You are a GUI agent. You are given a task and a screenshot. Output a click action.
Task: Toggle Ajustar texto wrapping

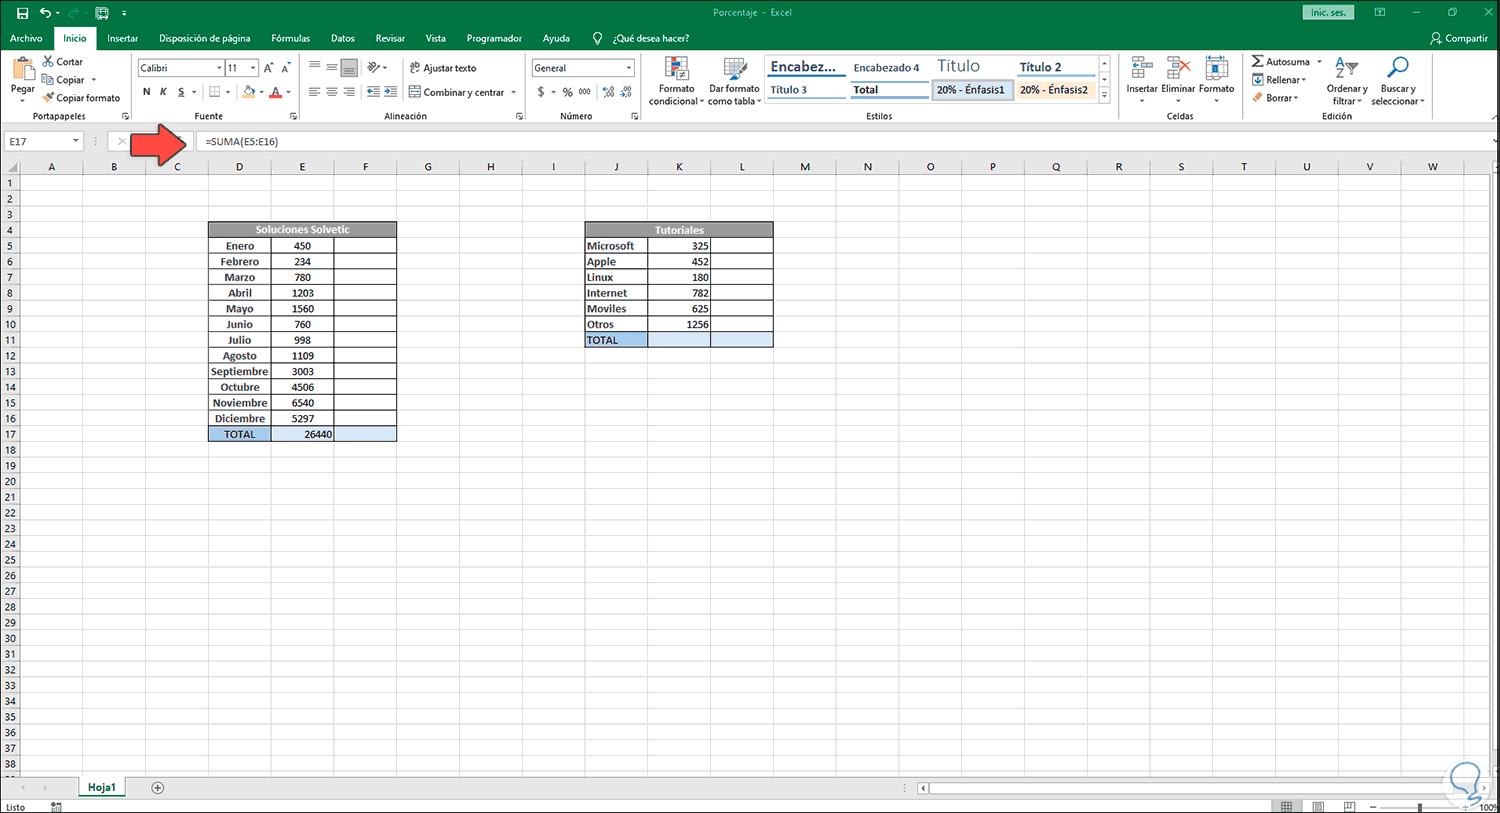point(442,68)
